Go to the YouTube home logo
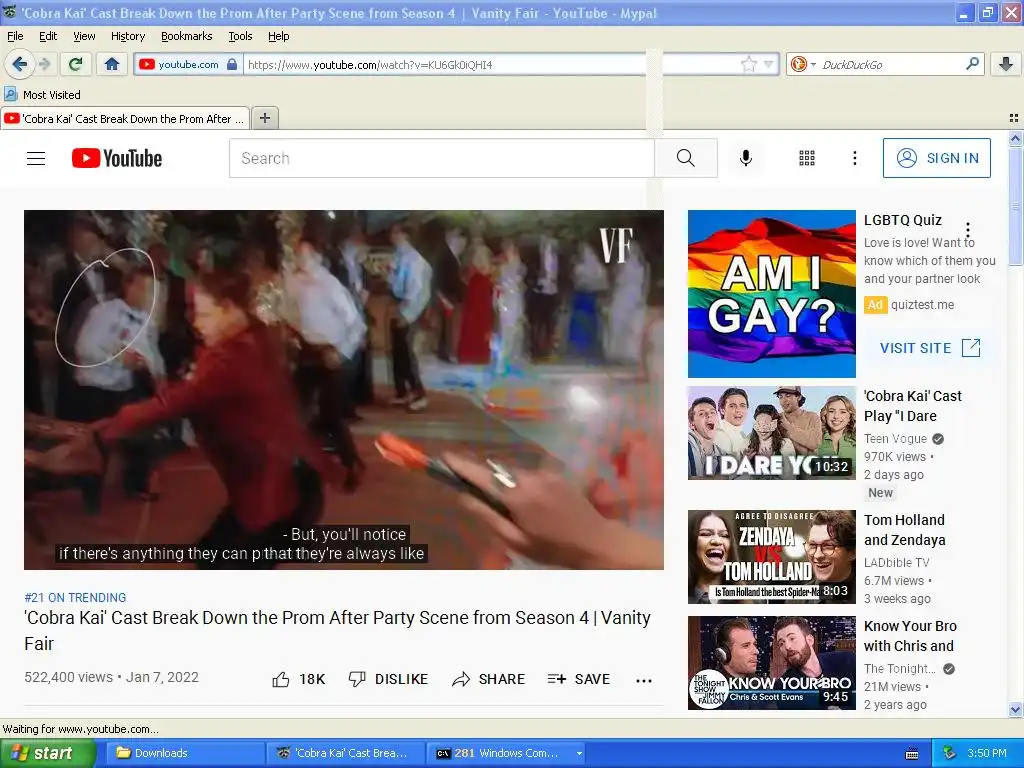The width and height of the screenshot is (1024, 768). coord(117,158)
